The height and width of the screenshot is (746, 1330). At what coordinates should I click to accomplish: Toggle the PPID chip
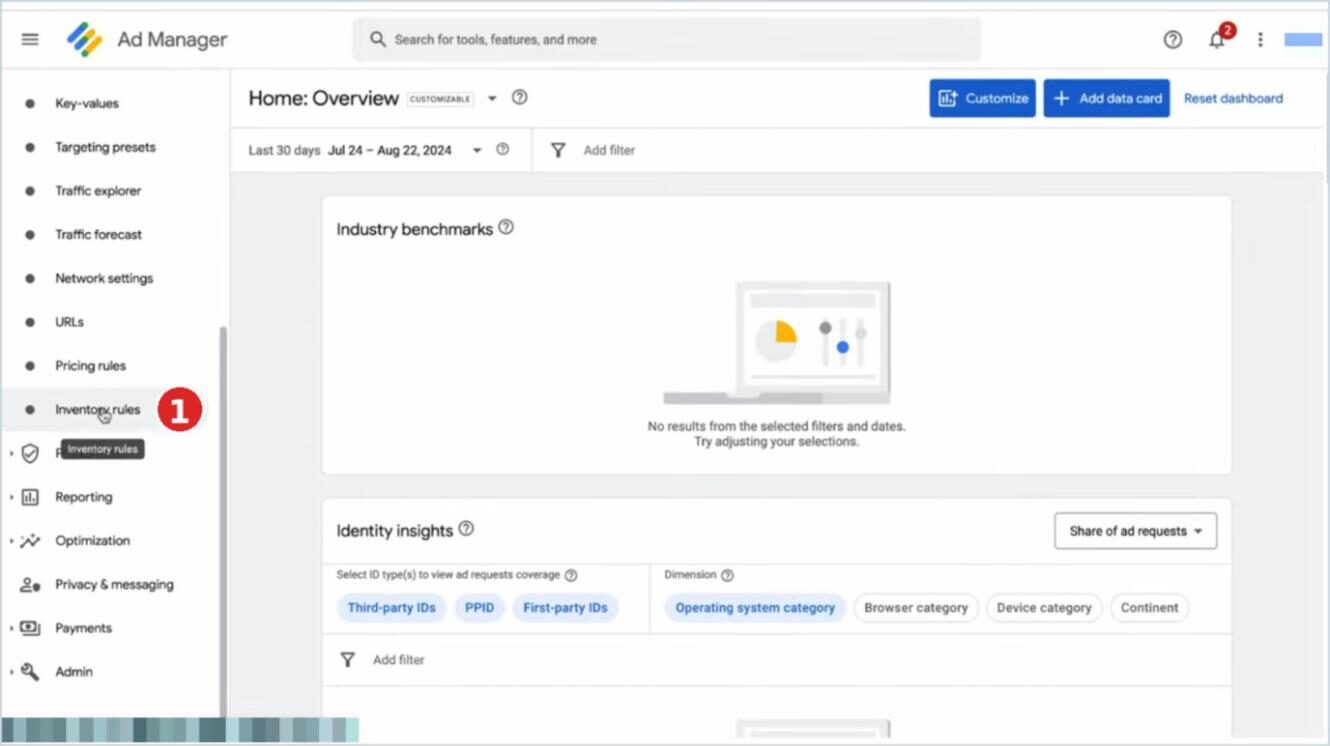[x=479, y=608]
